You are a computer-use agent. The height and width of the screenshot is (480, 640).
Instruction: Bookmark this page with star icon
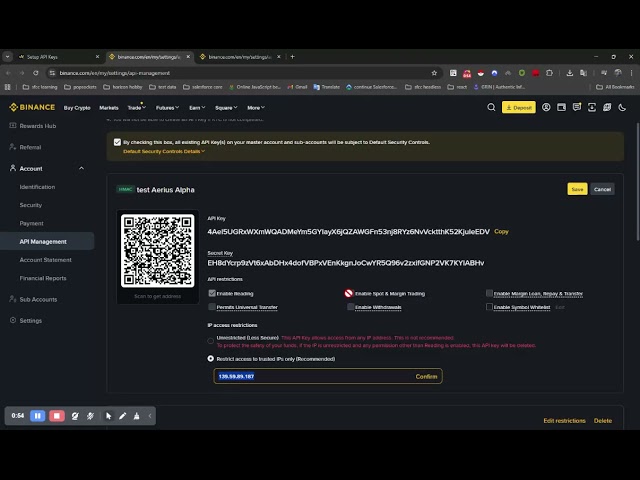point(434,73)
